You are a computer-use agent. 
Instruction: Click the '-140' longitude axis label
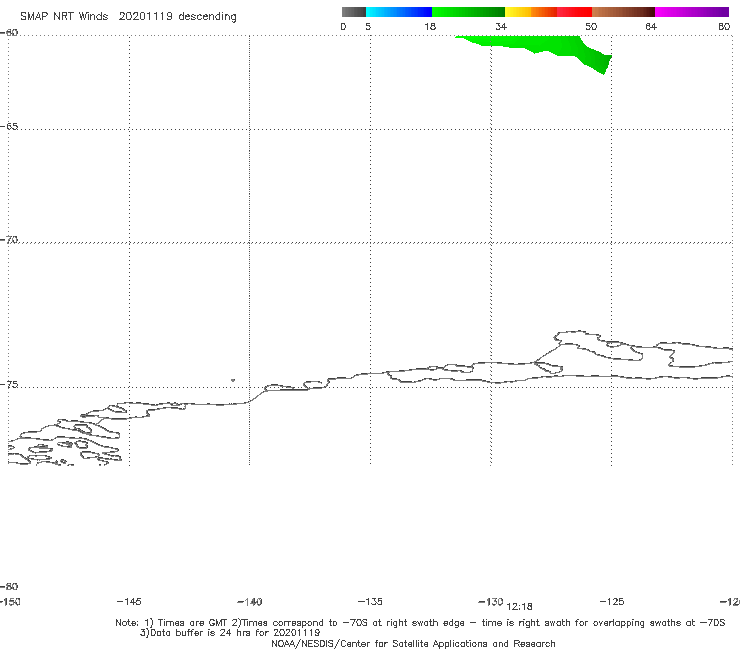tap(250, 602)
